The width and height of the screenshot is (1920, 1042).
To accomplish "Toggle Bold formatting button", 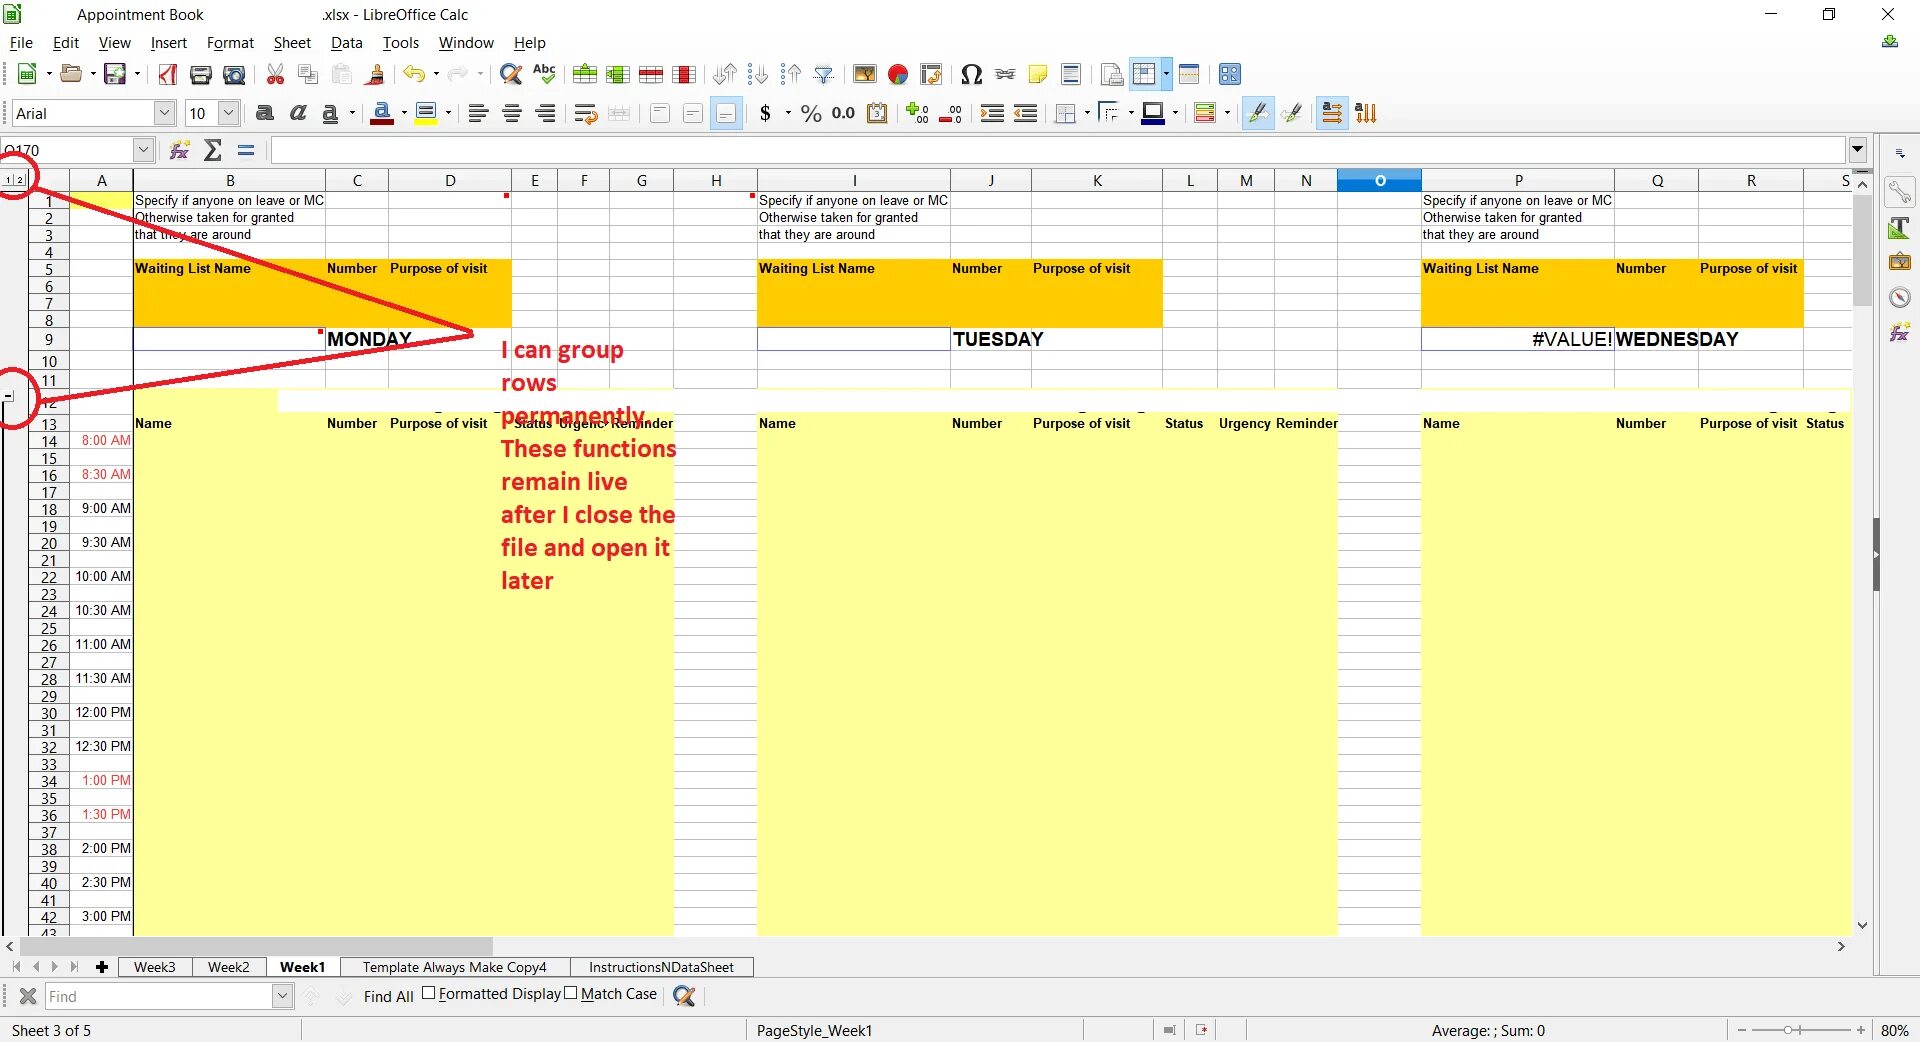I will coord(265,113).
